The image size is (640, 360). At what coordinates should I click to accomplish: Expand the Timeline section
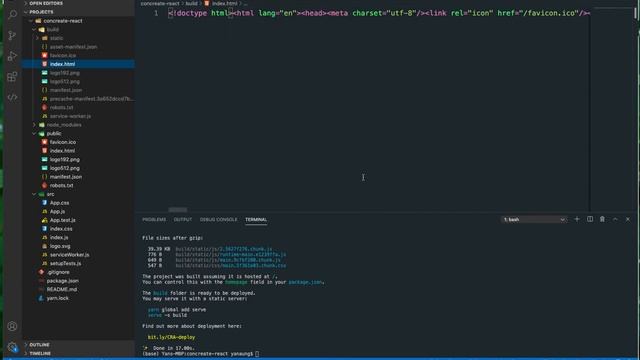(x=40, y=353)
